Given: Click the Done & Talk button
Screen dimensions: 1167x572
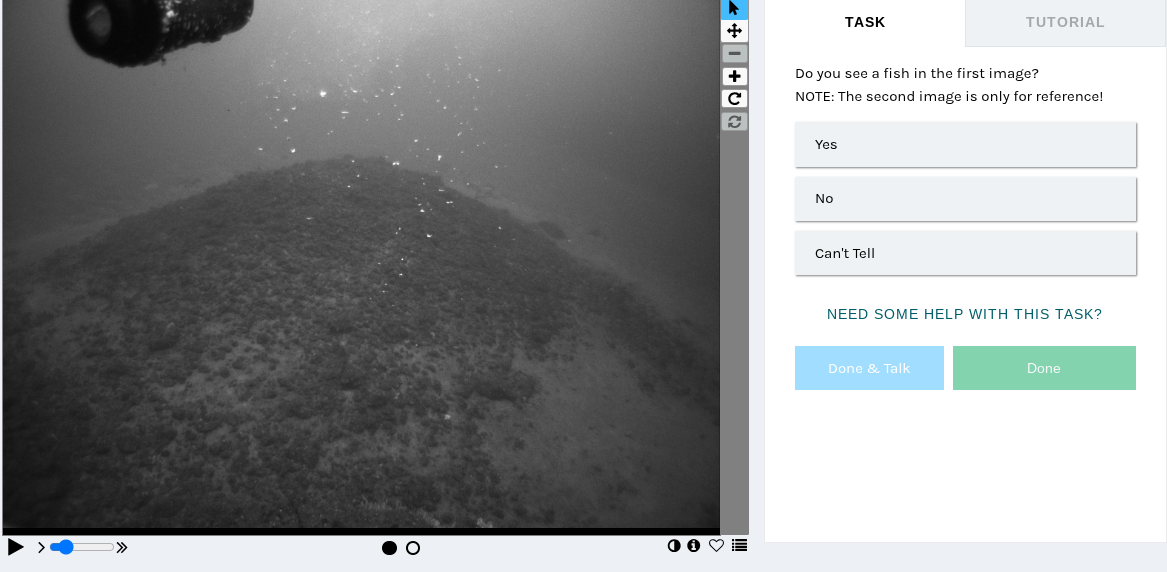Looking at the screenshot, I should [x=869, y=368].
